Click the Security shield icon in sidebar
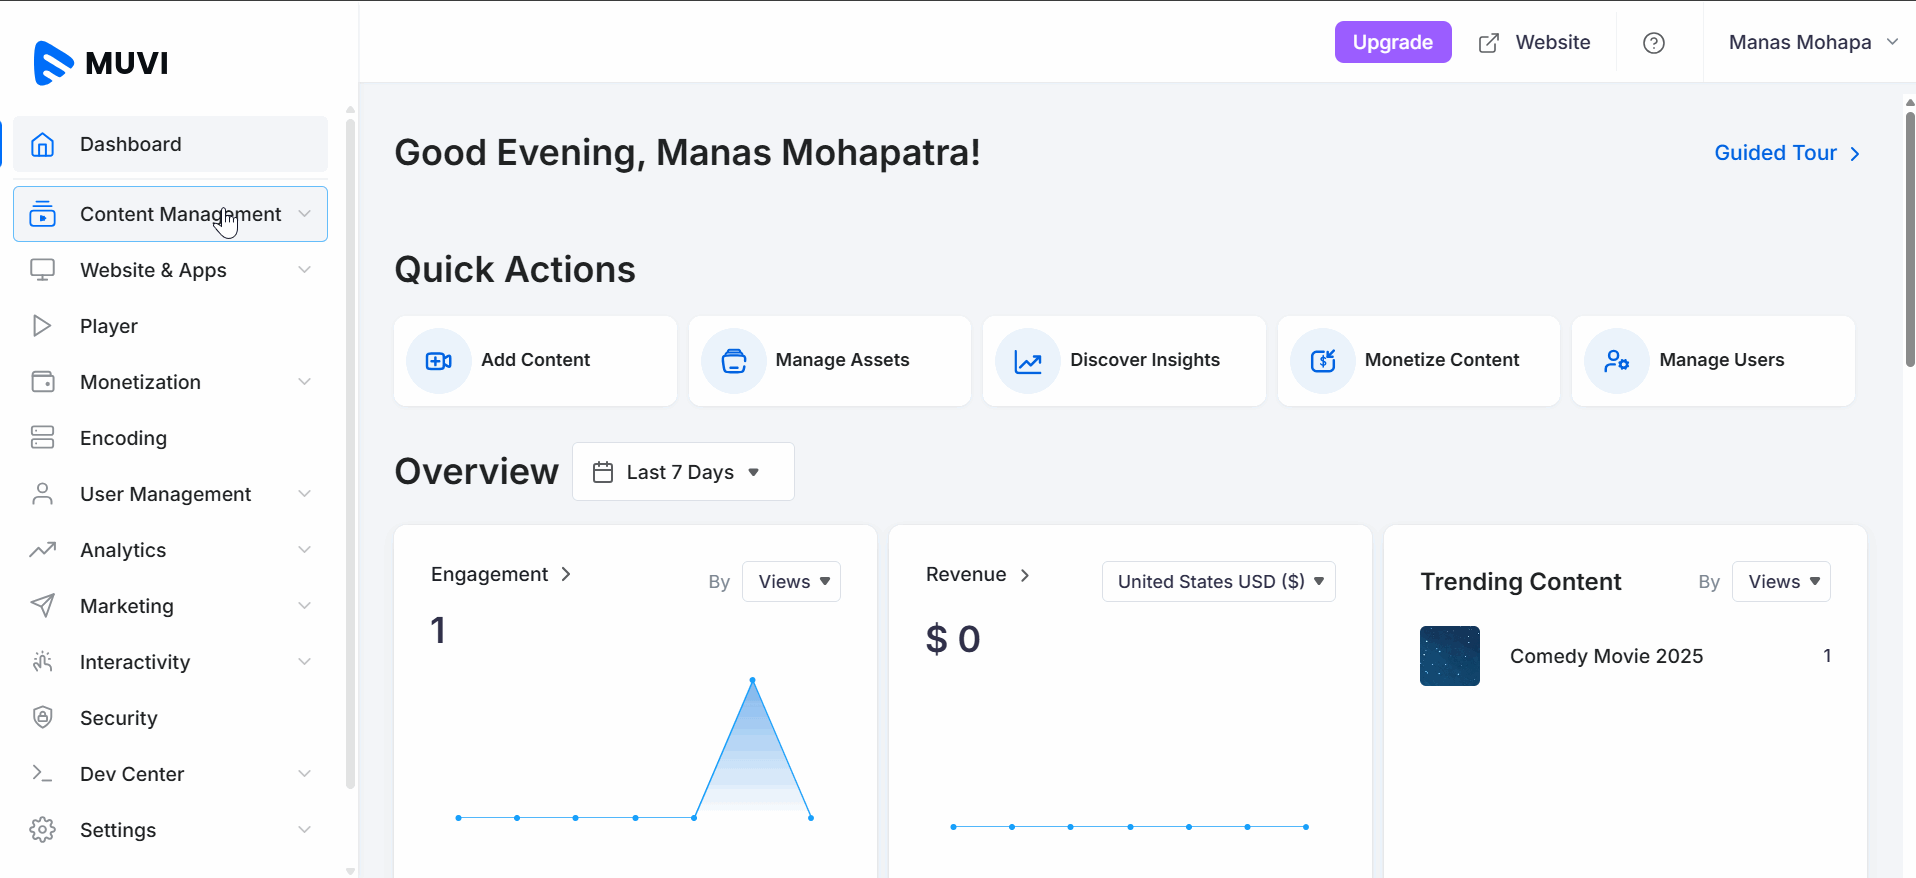 [x=42, y=718]
